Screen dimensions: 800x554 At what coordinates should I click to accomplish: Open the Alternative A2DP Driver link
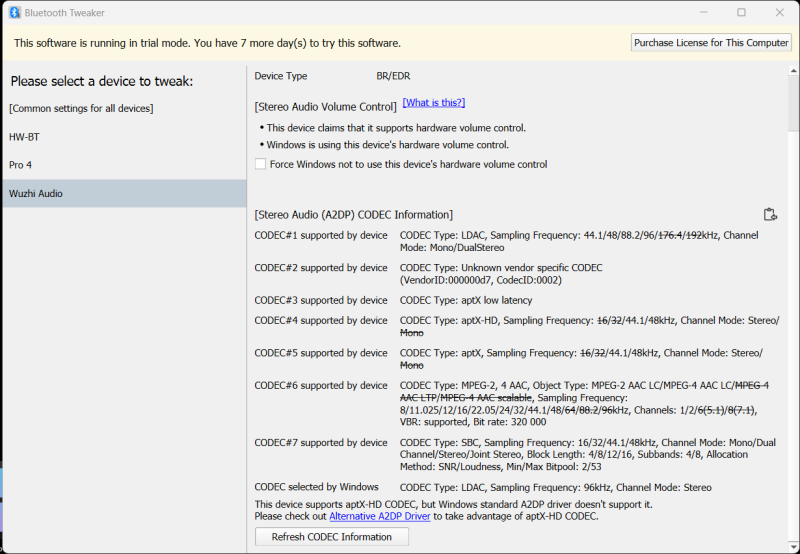pos(380,516)
